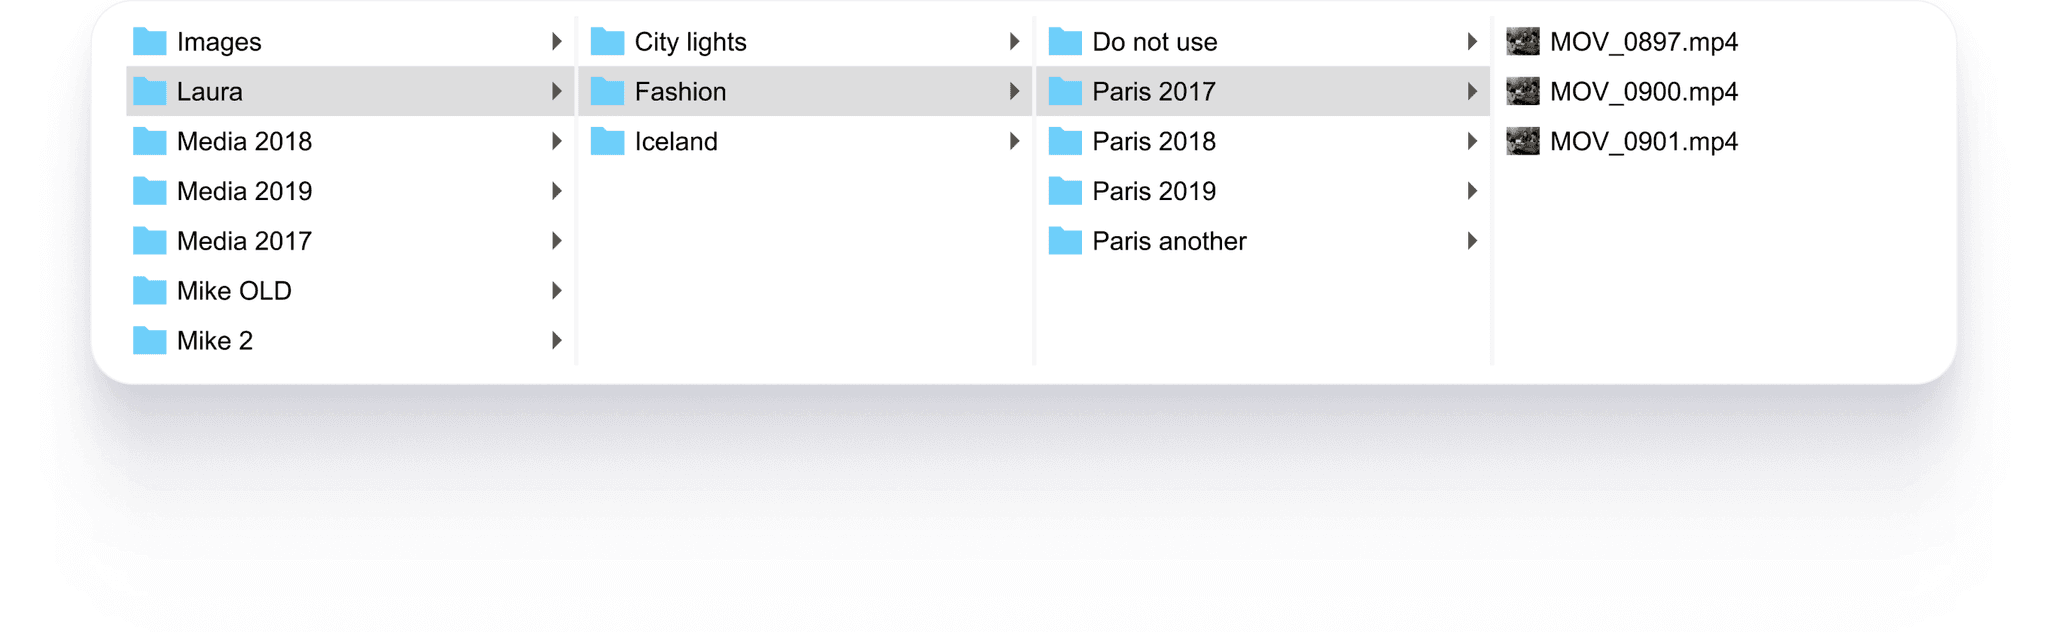Image resolution: width=2048 pixels, height=632 pixels.
Task: Click the Paris 2019 folder icon
Action: [1065, 191]
